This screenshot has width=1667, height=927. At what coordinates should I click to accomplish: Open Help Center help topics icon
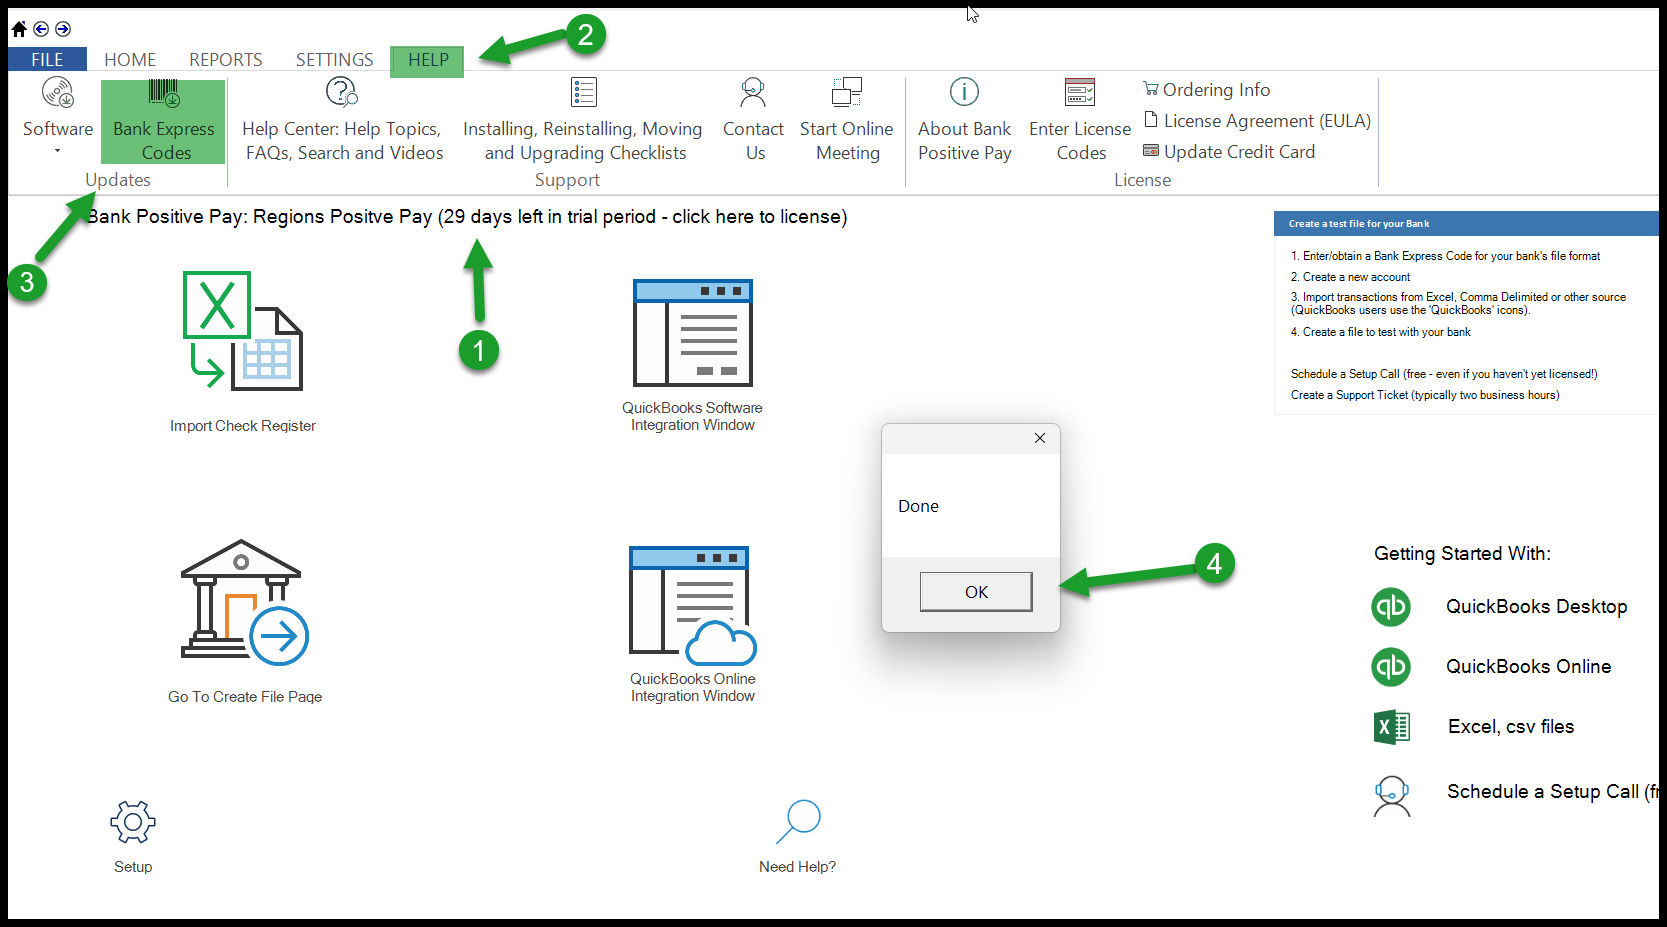342,92
